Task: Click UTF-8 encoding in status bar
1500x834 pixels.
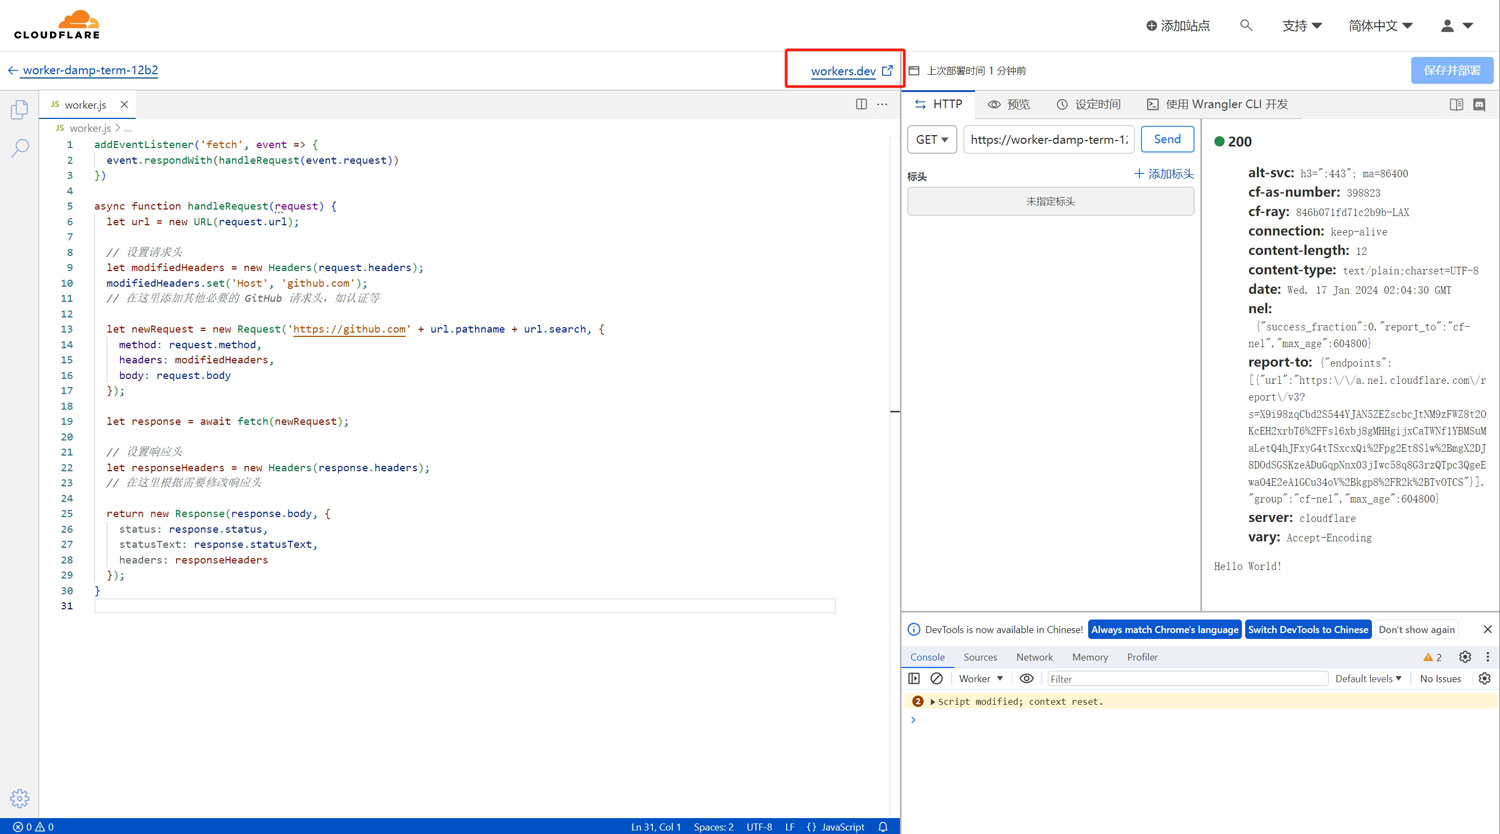Action: click(759, 827)
